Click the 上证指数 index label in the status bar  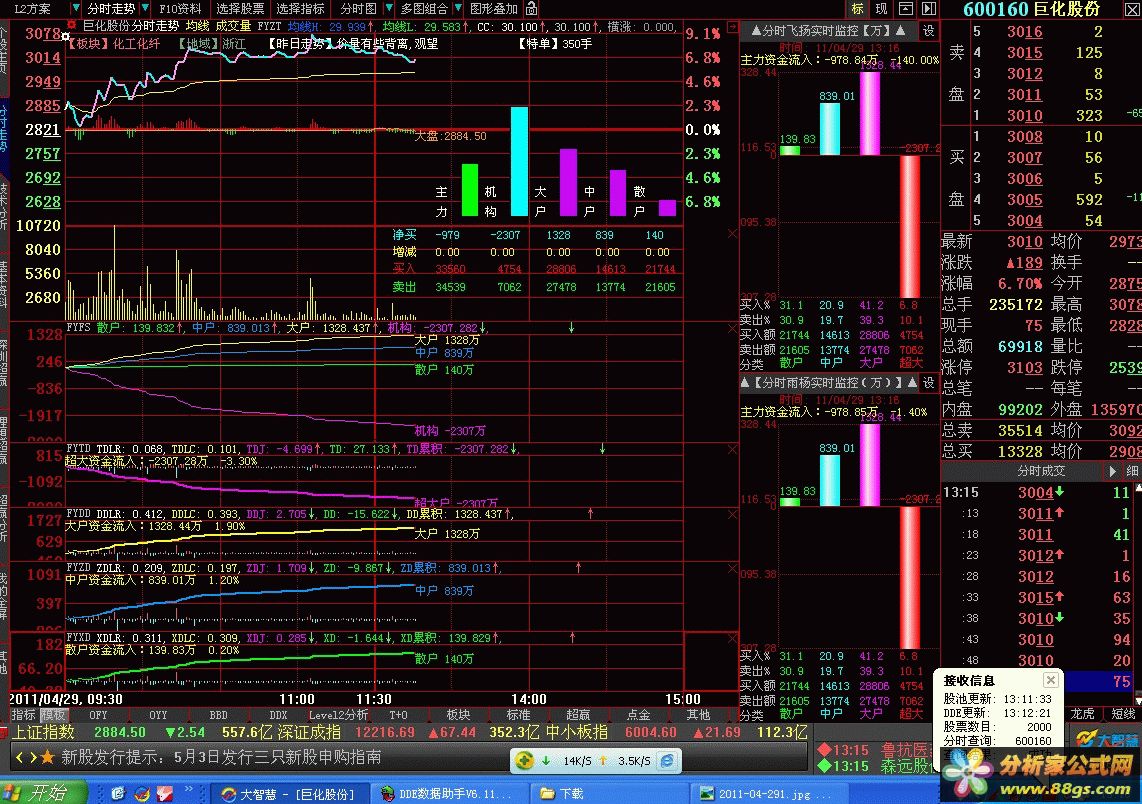point(43,732)
